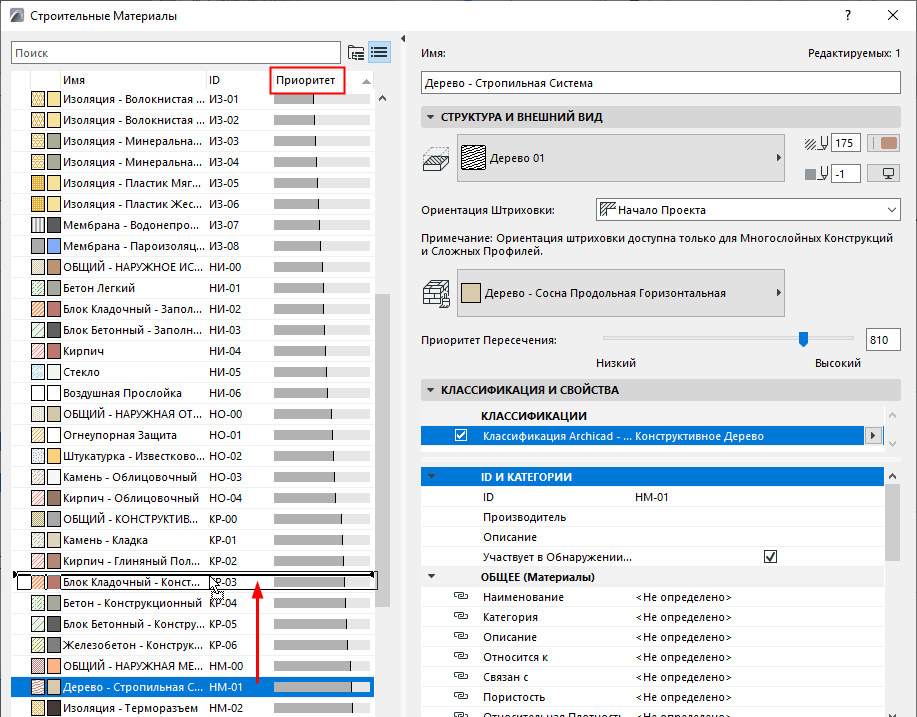
Task: Click the ID value НМ-01
Action: click(x=651, y=497)
